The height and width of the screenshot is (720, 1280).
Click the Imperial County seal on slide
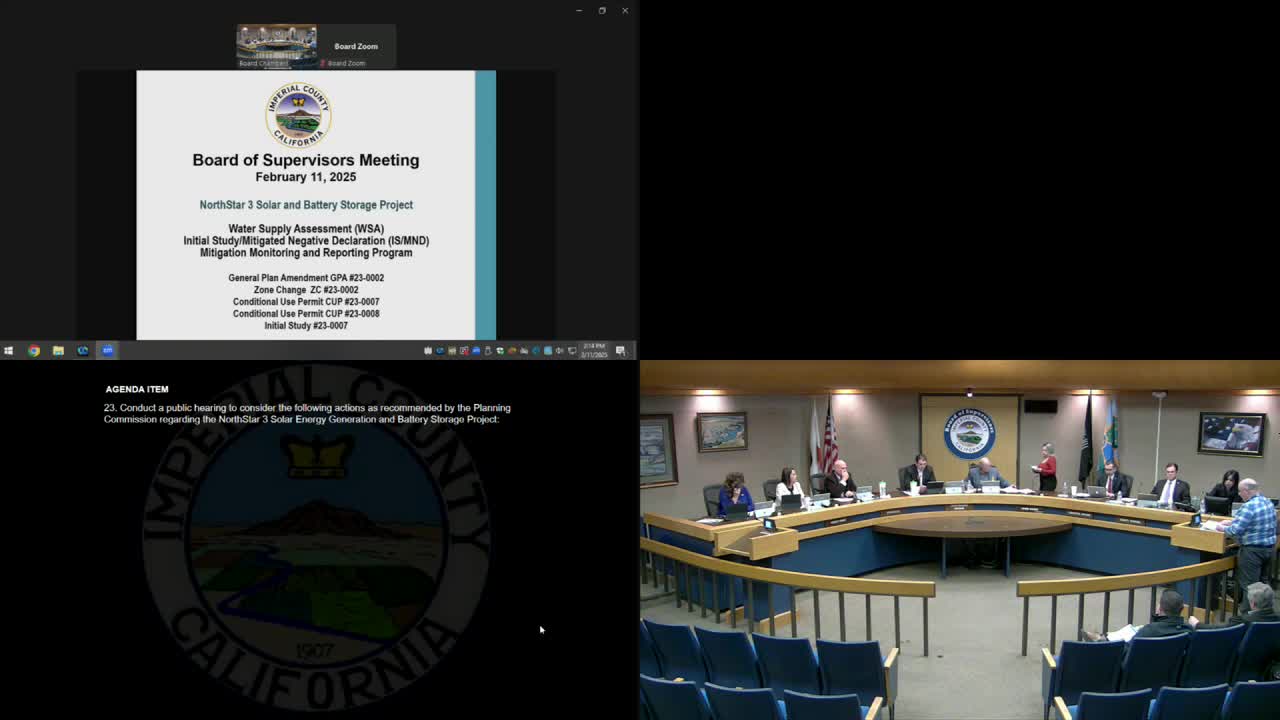coord(298,115)
